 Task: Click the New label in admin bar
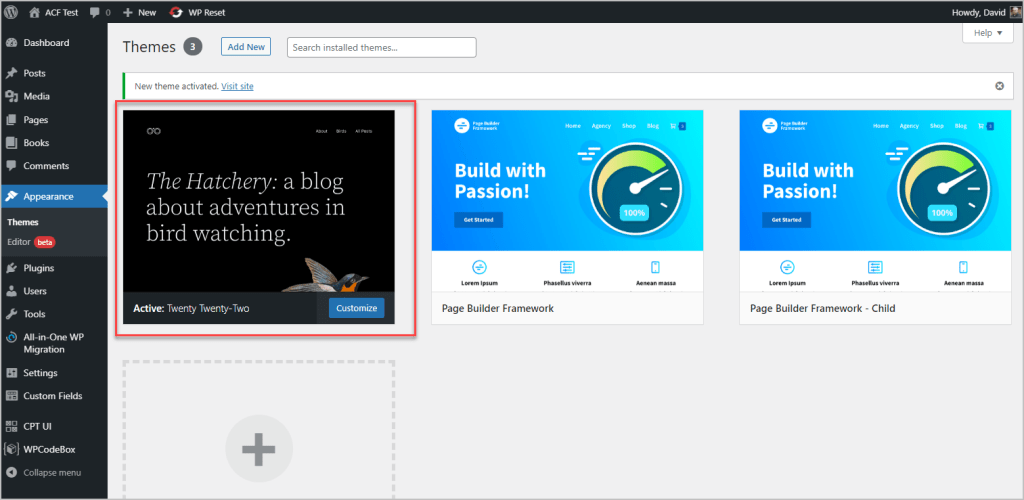(x=147, y=12)
